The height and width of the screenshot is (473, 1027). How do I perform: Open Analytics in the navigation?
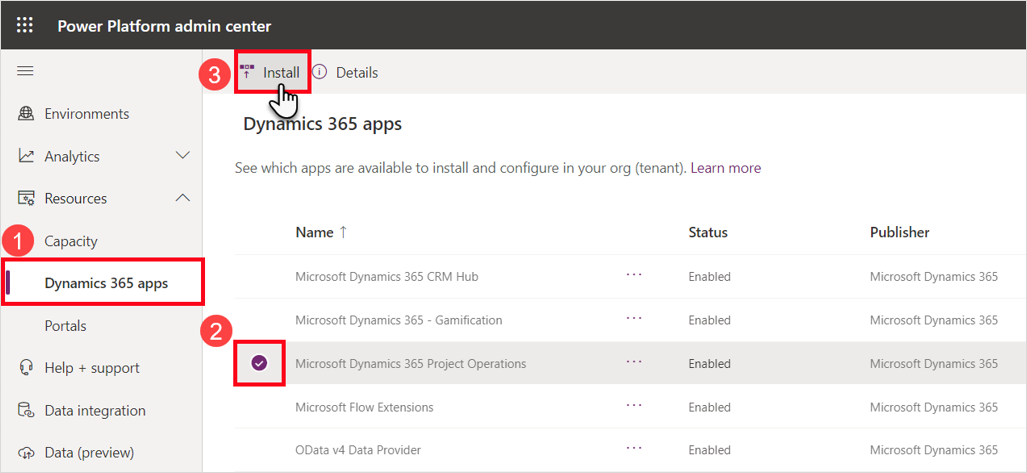72,157
